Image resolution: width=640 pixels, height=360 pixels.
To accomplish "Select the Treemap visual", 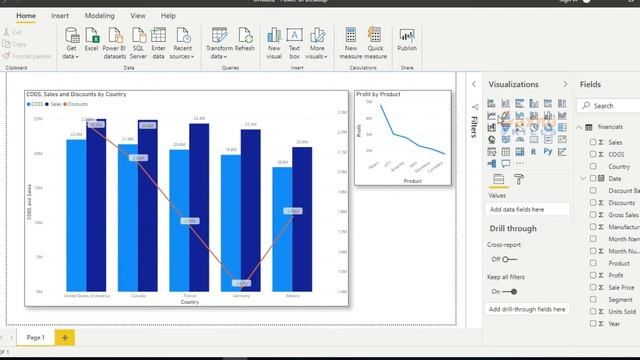I will [562, 127].
